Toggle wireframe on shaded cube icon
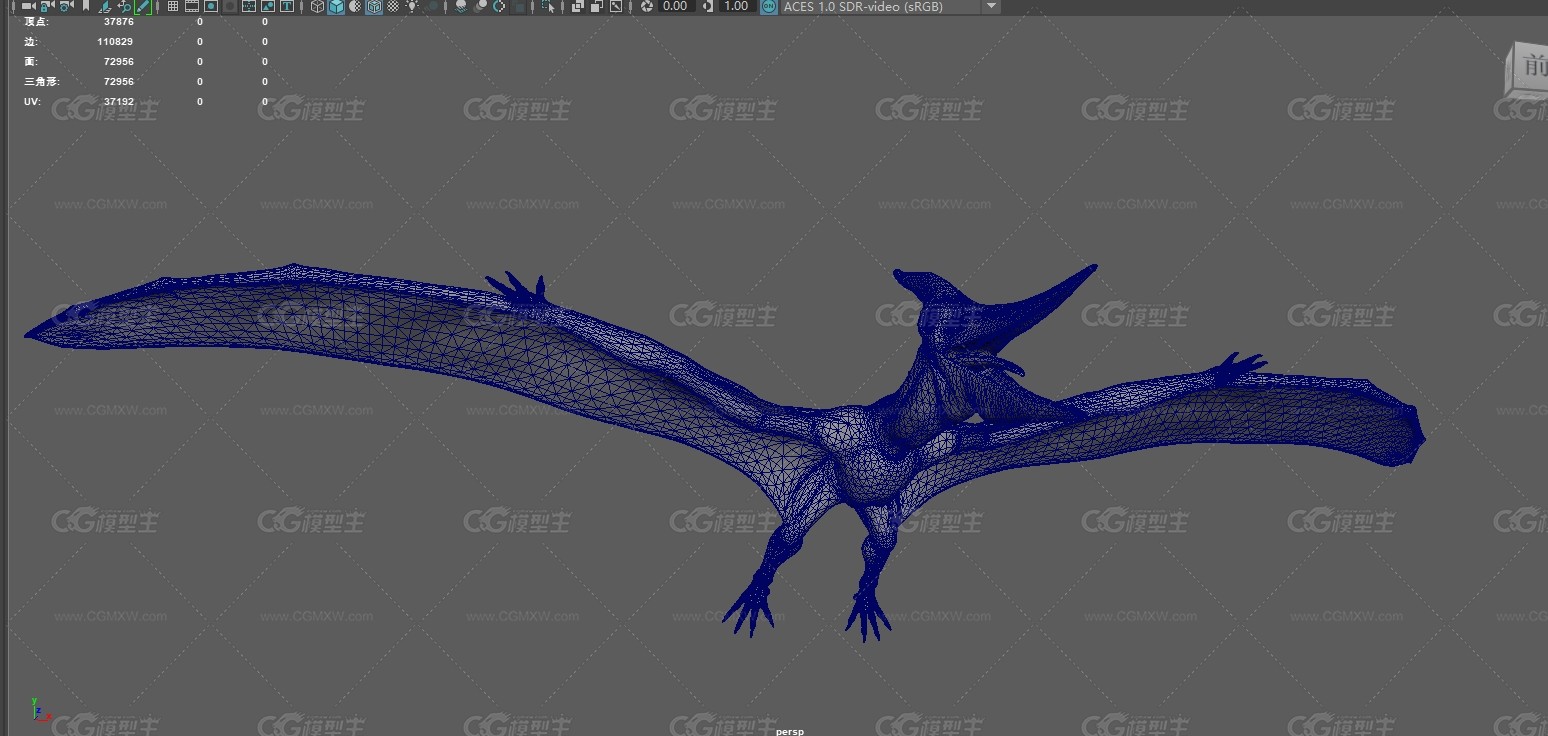Image resolution: width=1548 pixels, height=736 pixels. [374, 6]
